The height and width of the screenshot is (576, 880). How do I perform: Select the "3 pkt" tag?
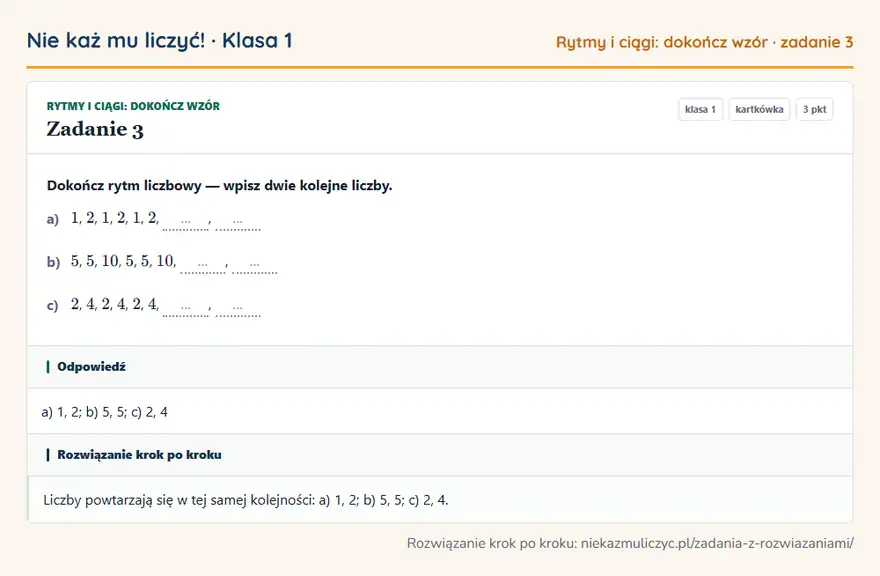[x=814, y=109]
